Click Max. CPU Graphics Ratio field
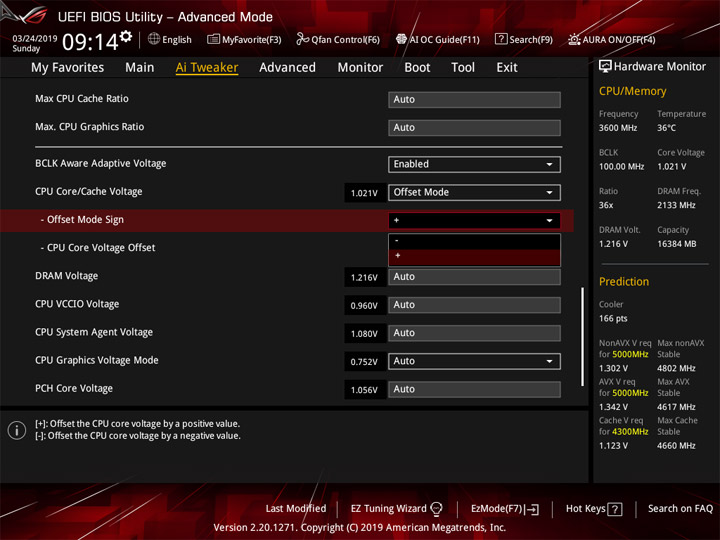This screenshot has height=540, width=720. pyautogui.click(x=474, y=128)
